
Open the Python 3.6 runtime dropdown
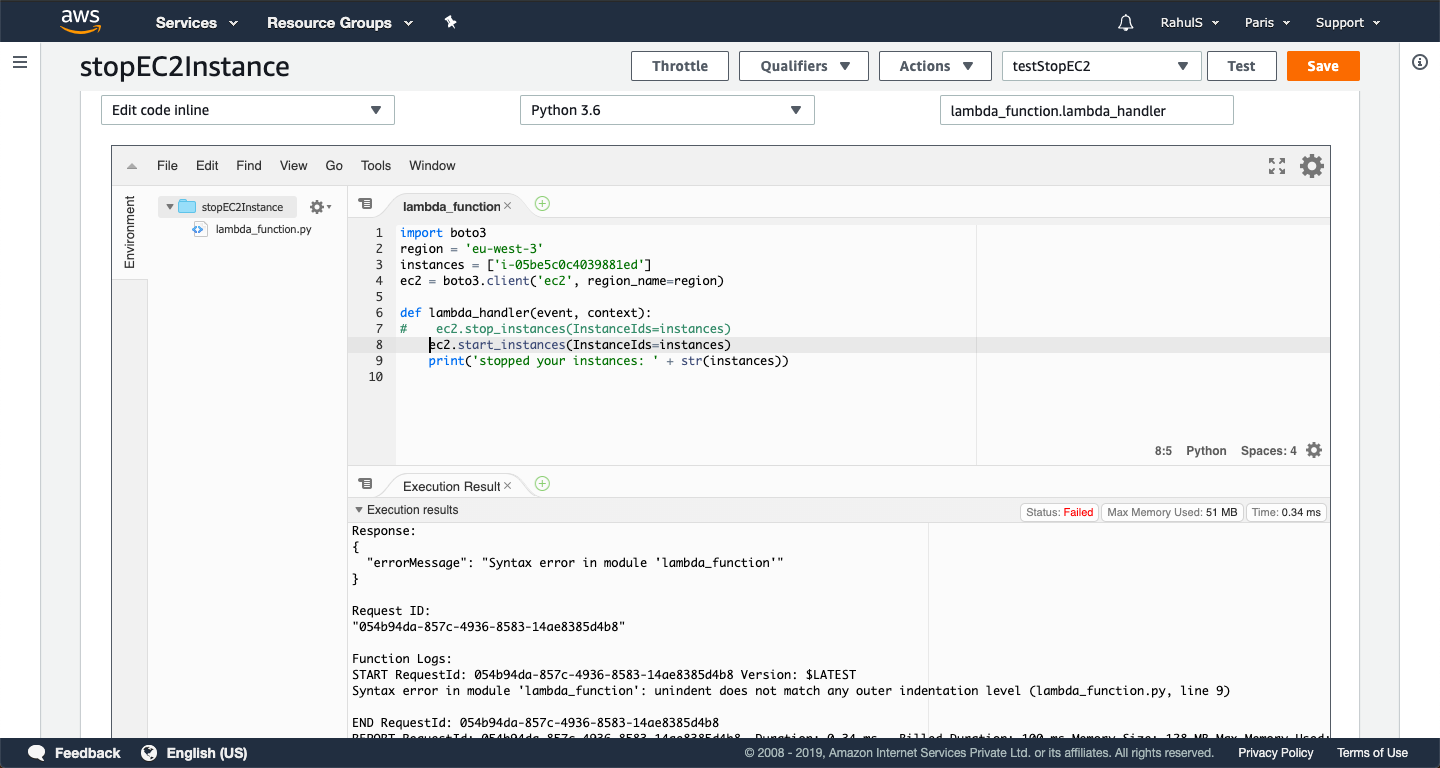point(667,110)
